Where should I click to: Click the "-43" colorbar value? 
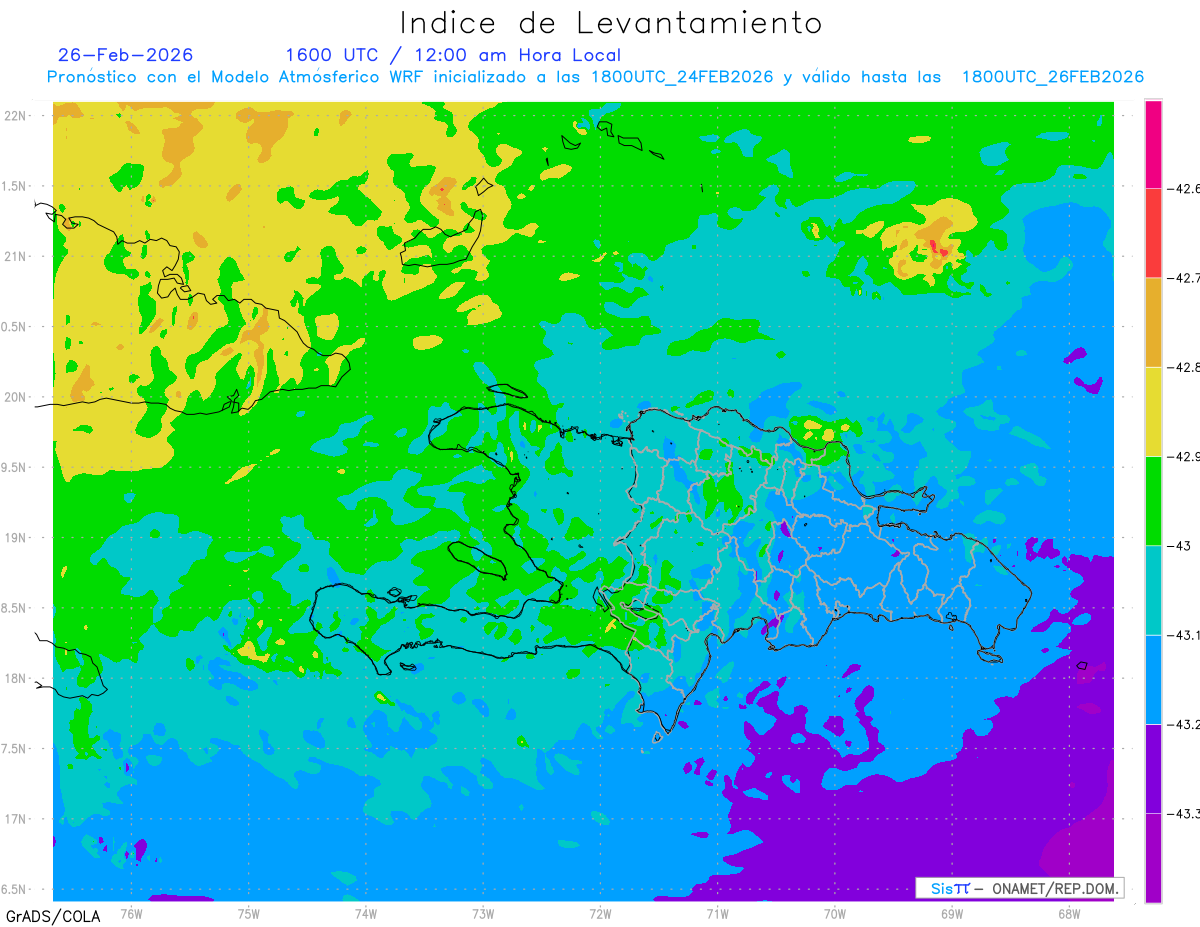1180,545
